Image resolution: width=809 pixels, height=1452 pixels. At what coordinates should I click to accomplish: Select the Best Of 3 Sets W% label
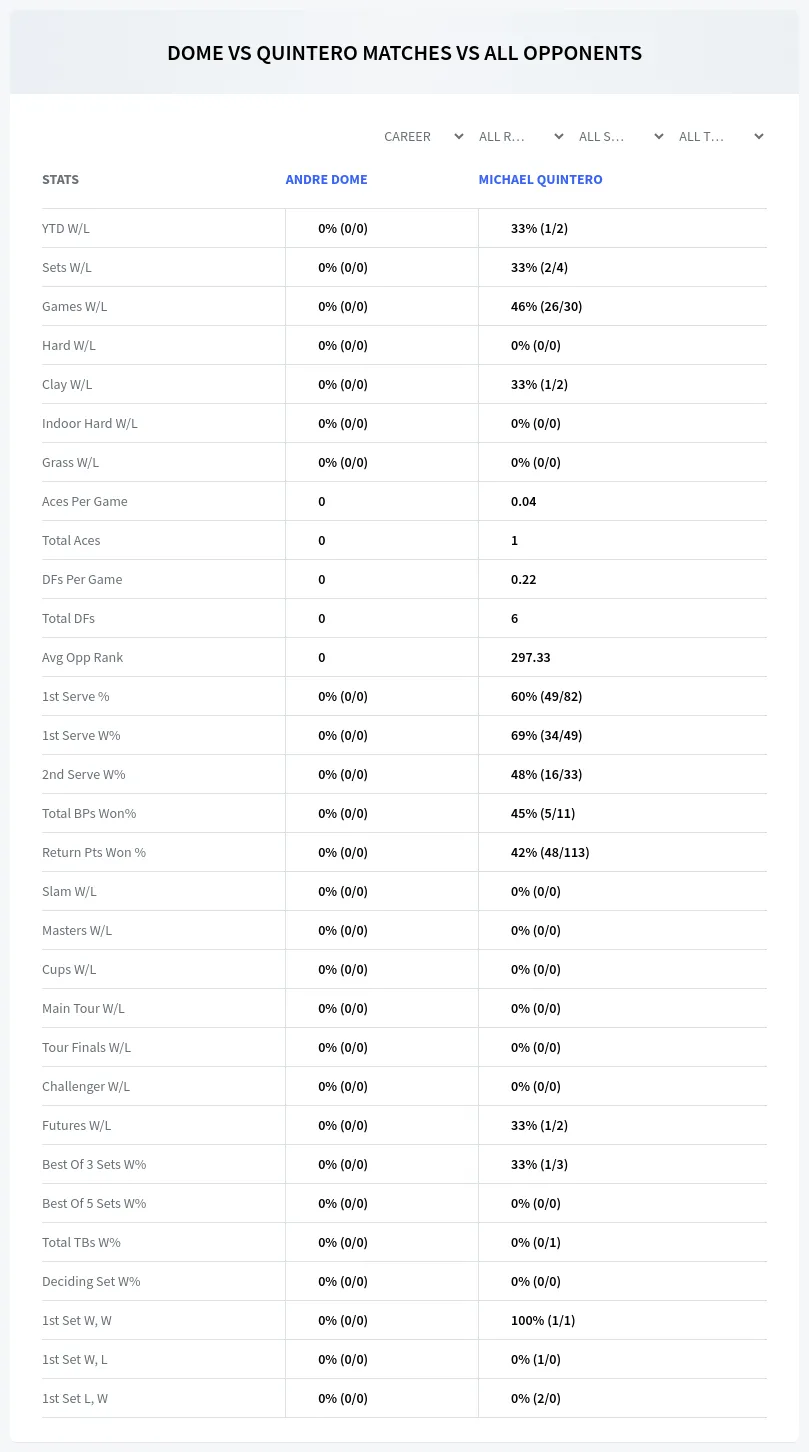94,1165
